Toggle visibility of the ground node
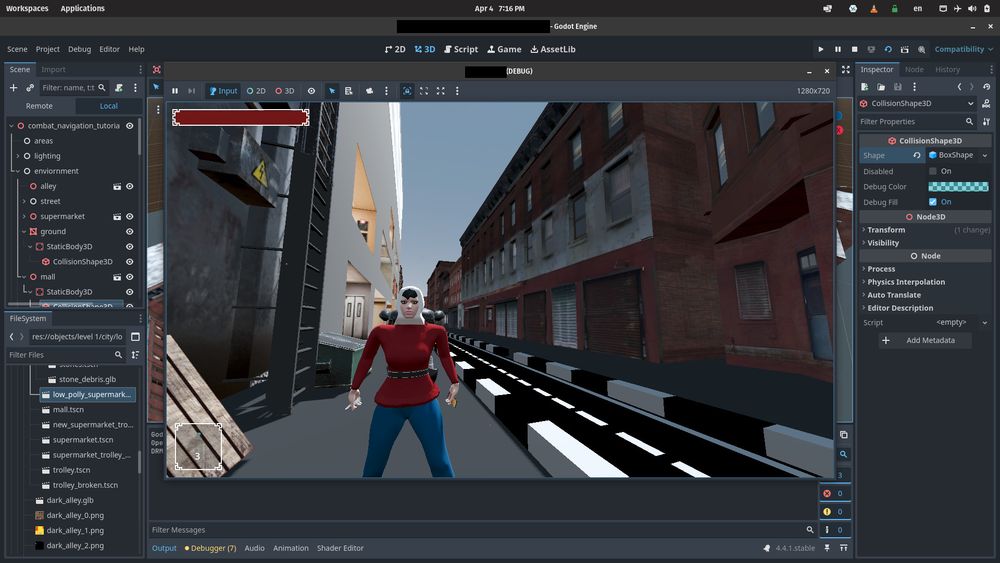Screen dimensions: 1000x563 coord(129,231)
